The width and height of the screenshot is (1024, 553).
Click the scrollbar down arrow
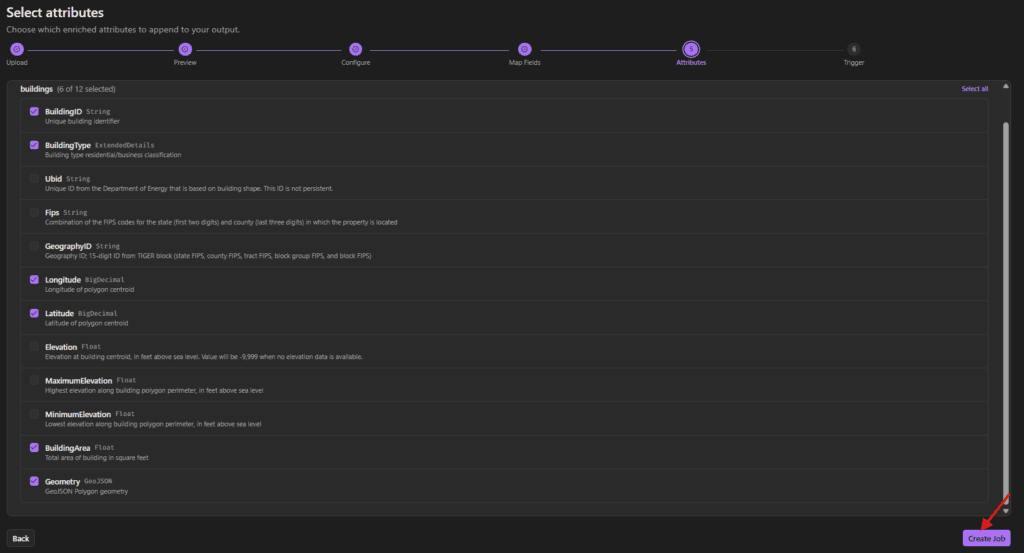tap(1006, 511)
